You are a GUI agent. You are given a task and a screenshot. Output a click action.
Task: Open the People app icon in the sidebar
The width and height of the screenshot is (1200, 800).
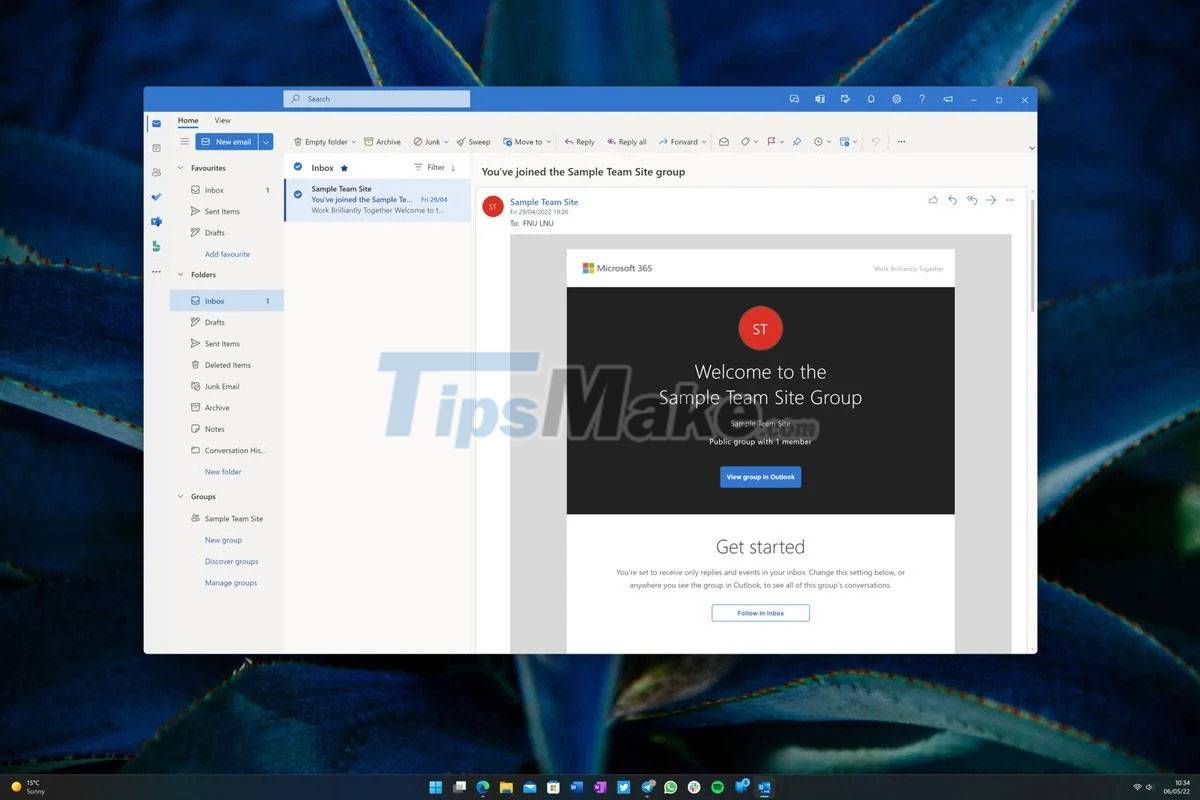(x=157, y=172)
